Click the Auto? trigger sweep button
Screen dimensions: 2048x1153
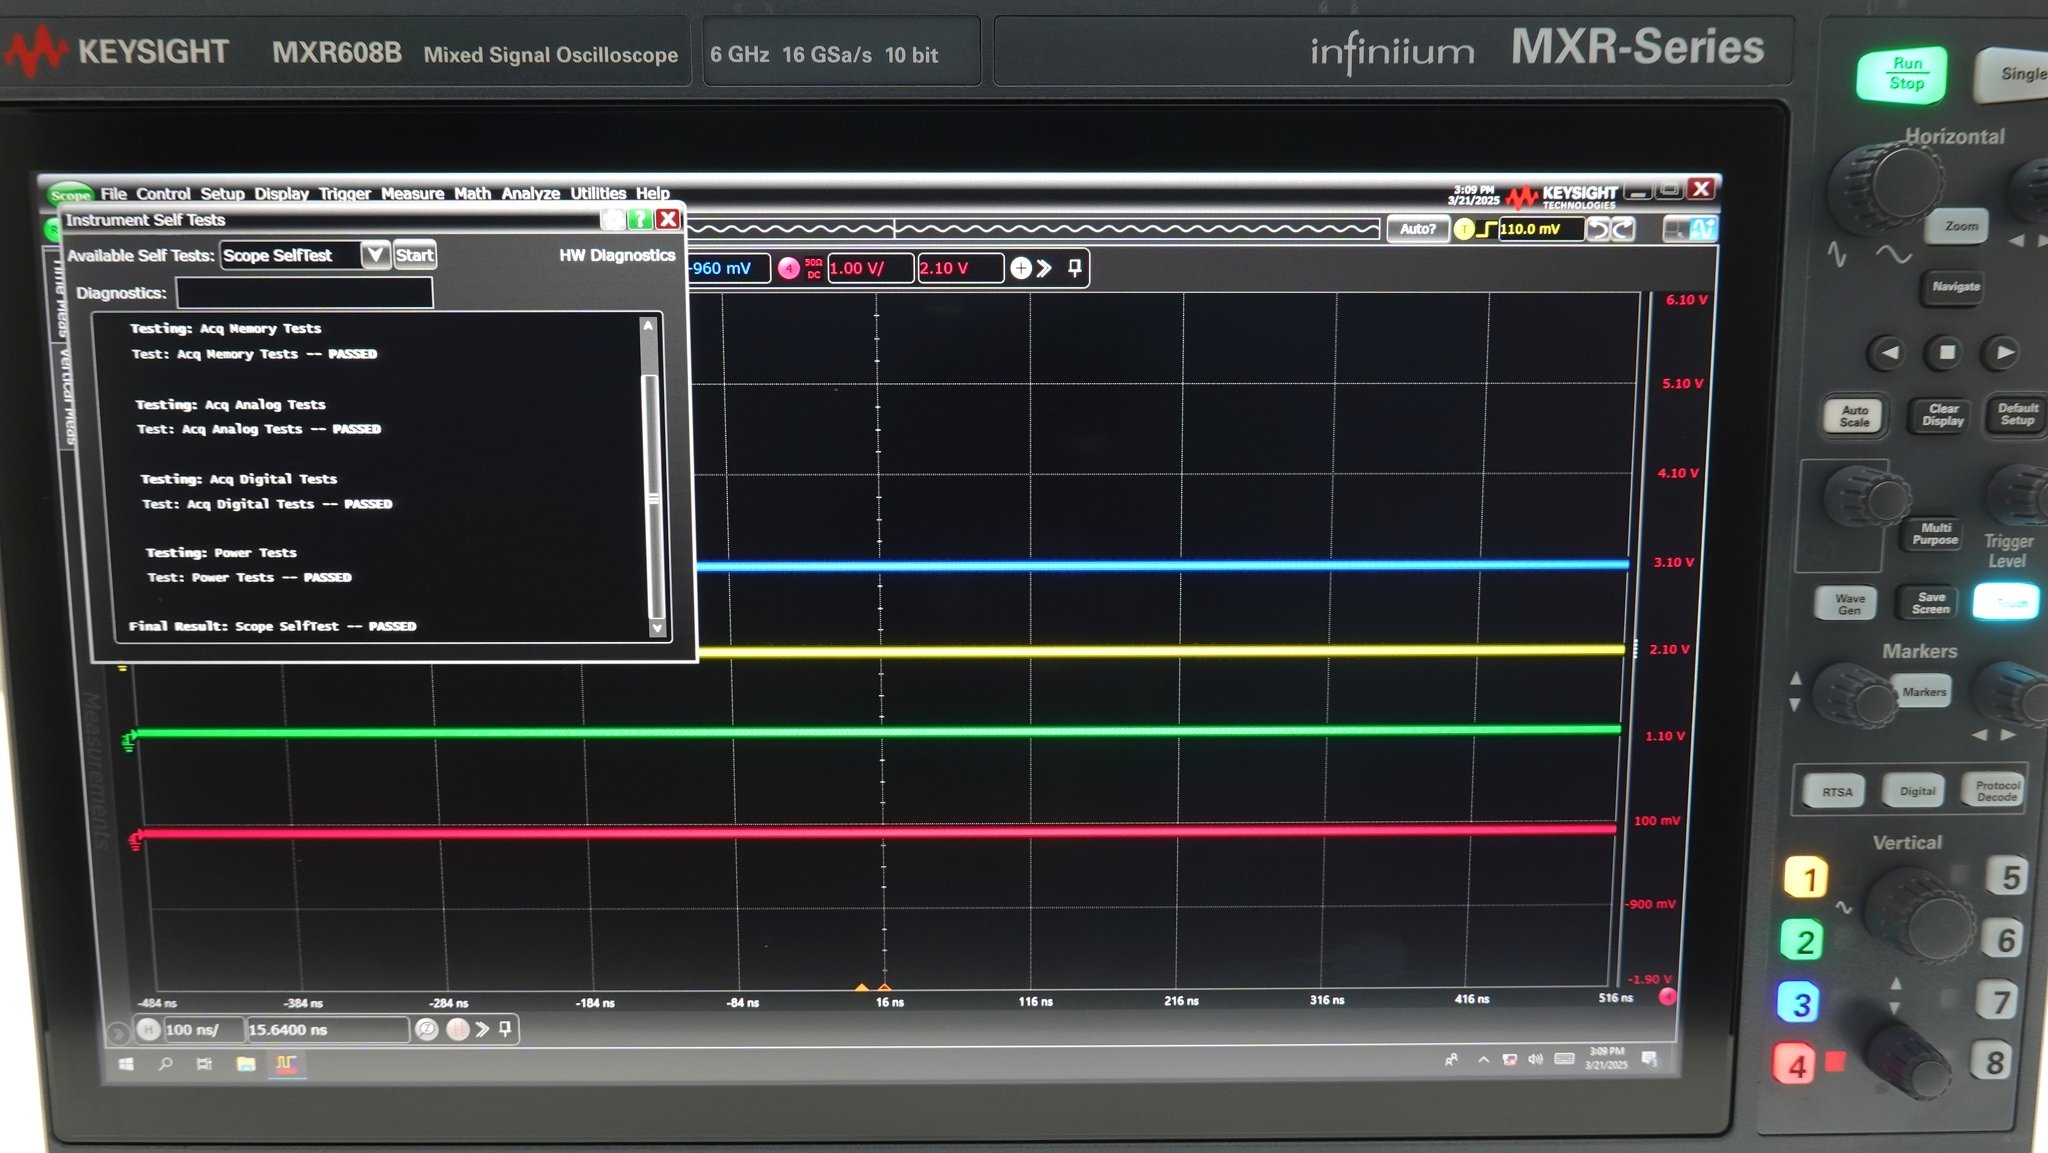coord(1418,229)
